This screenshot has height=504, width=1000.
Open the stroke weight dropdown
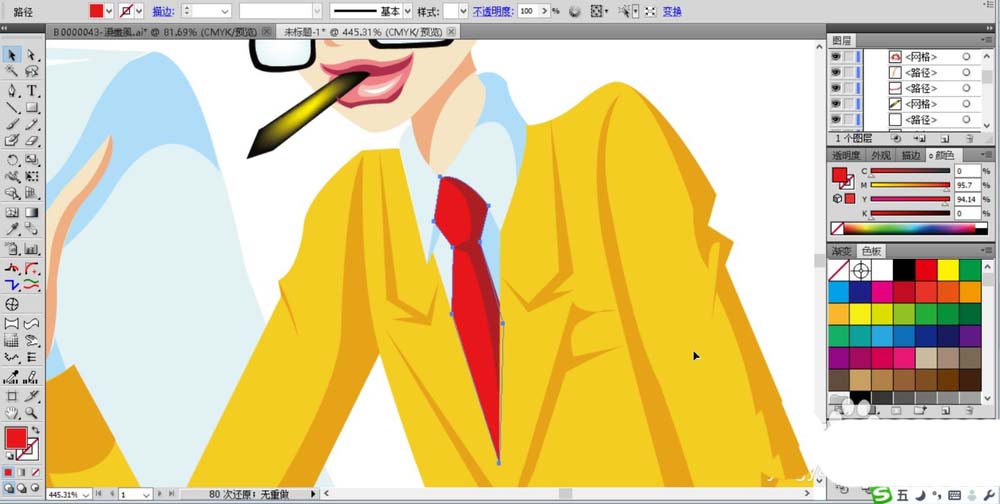pos(225,11)
